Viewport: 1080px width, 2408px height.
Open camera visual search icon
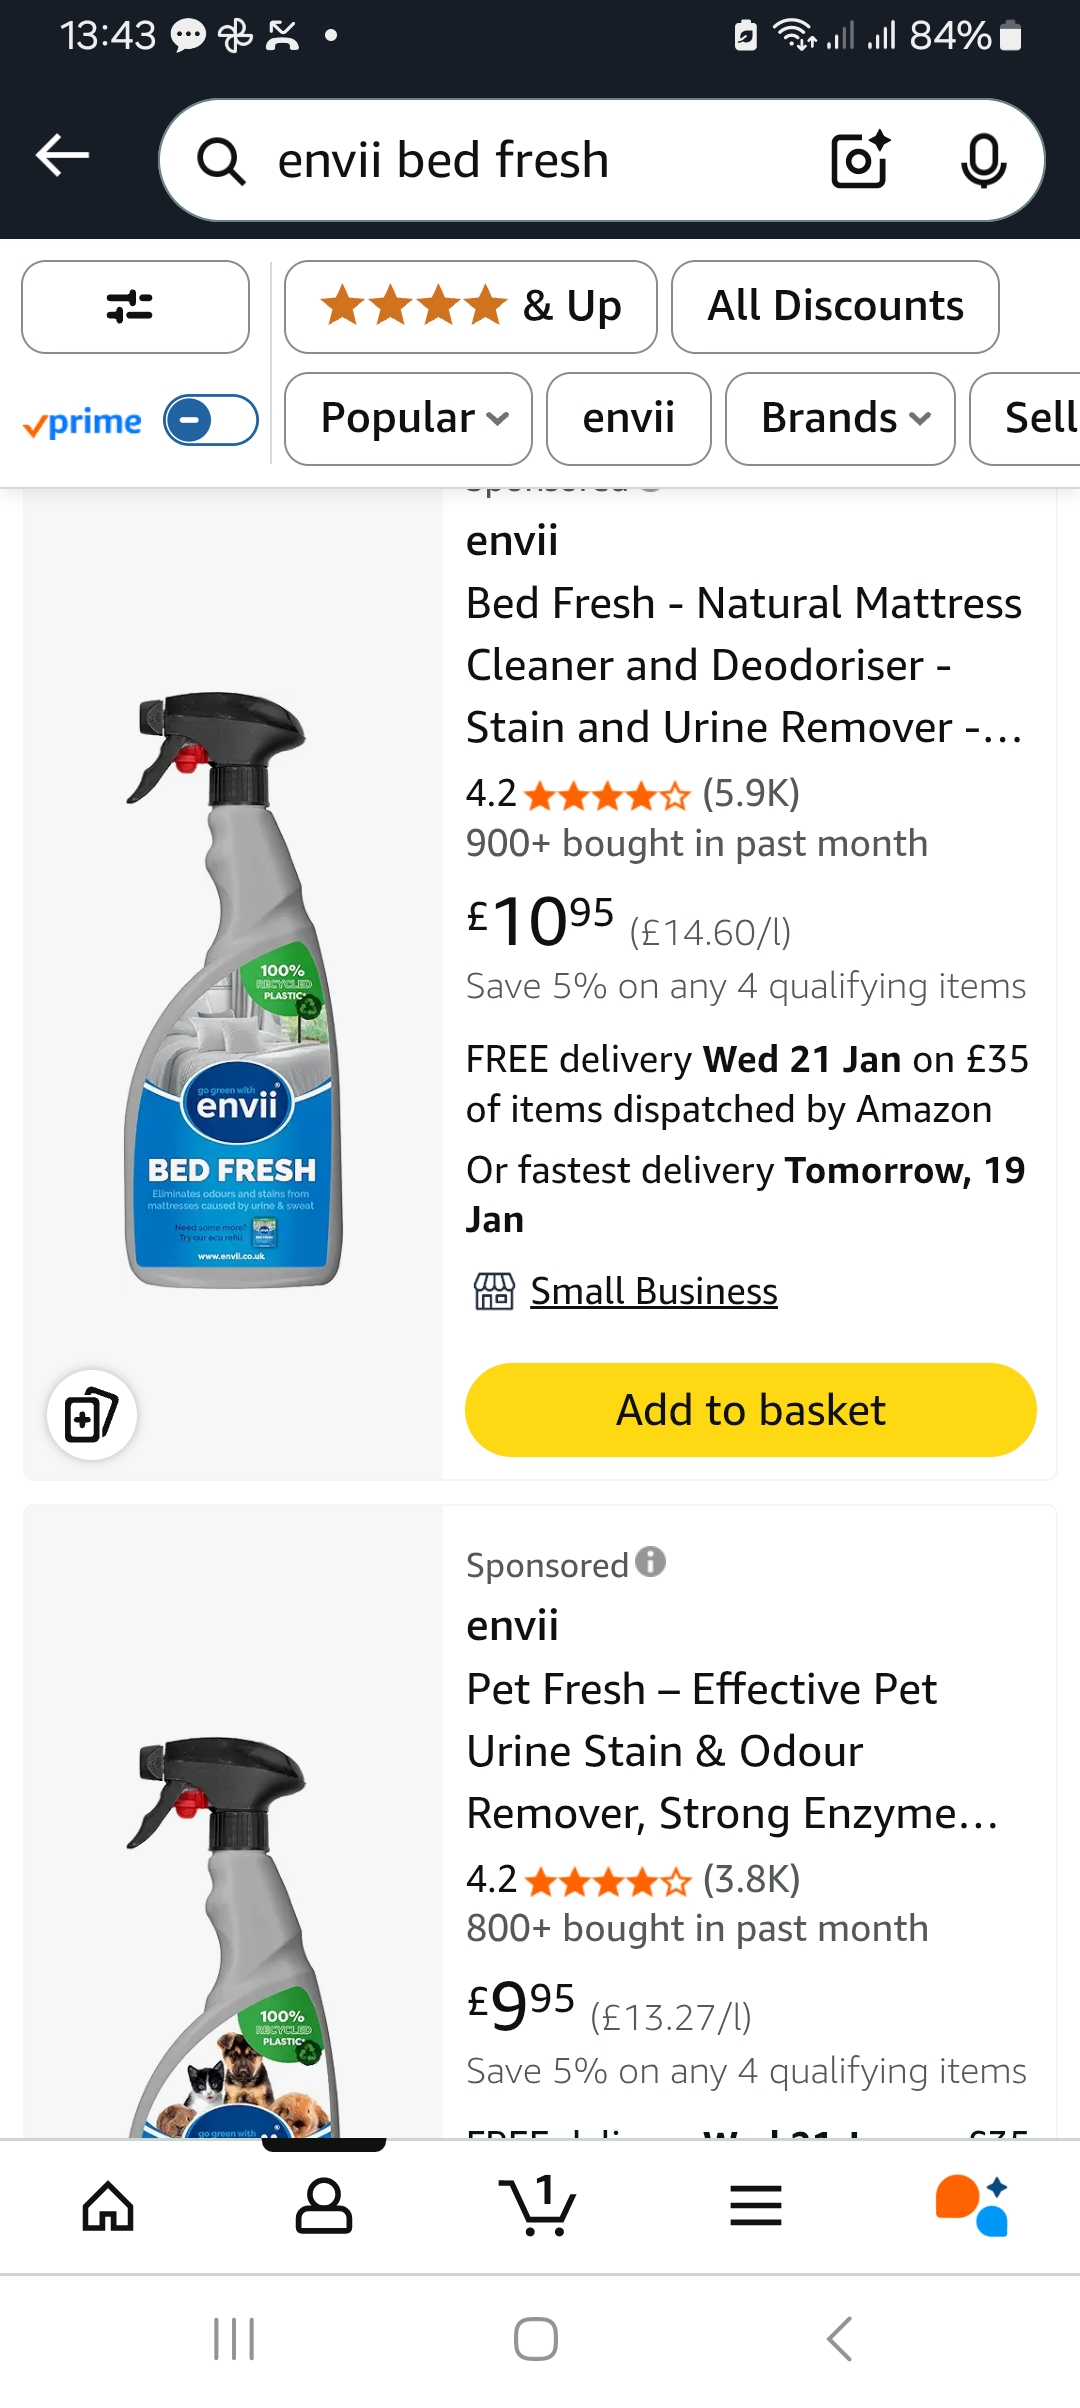pos(860,160)
